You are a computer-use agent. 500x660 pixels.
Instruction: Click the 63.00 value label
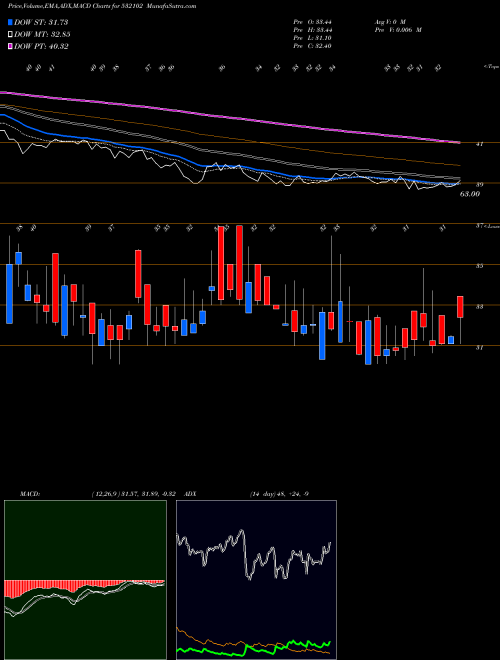pos(470,194)
